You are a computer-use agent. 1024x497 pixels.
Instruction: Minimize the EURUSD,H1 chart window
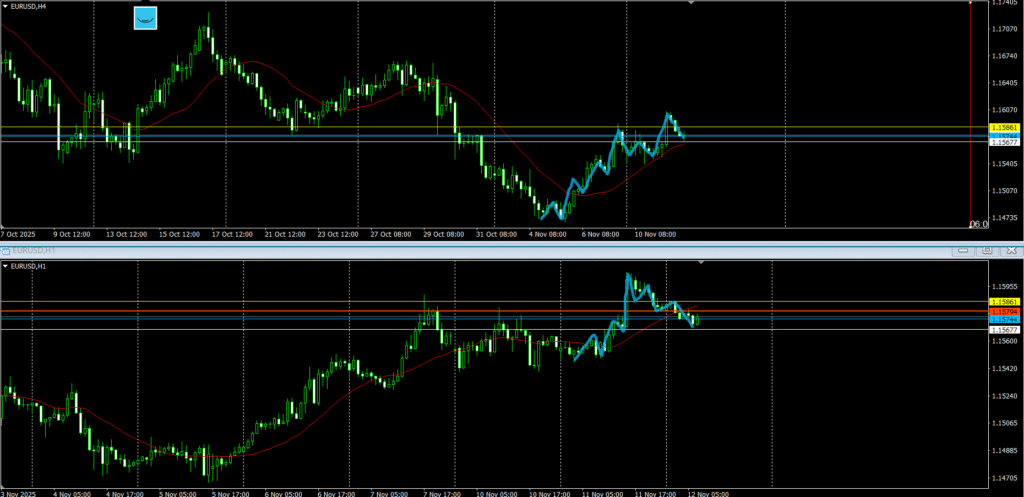(x=965, y=249)
